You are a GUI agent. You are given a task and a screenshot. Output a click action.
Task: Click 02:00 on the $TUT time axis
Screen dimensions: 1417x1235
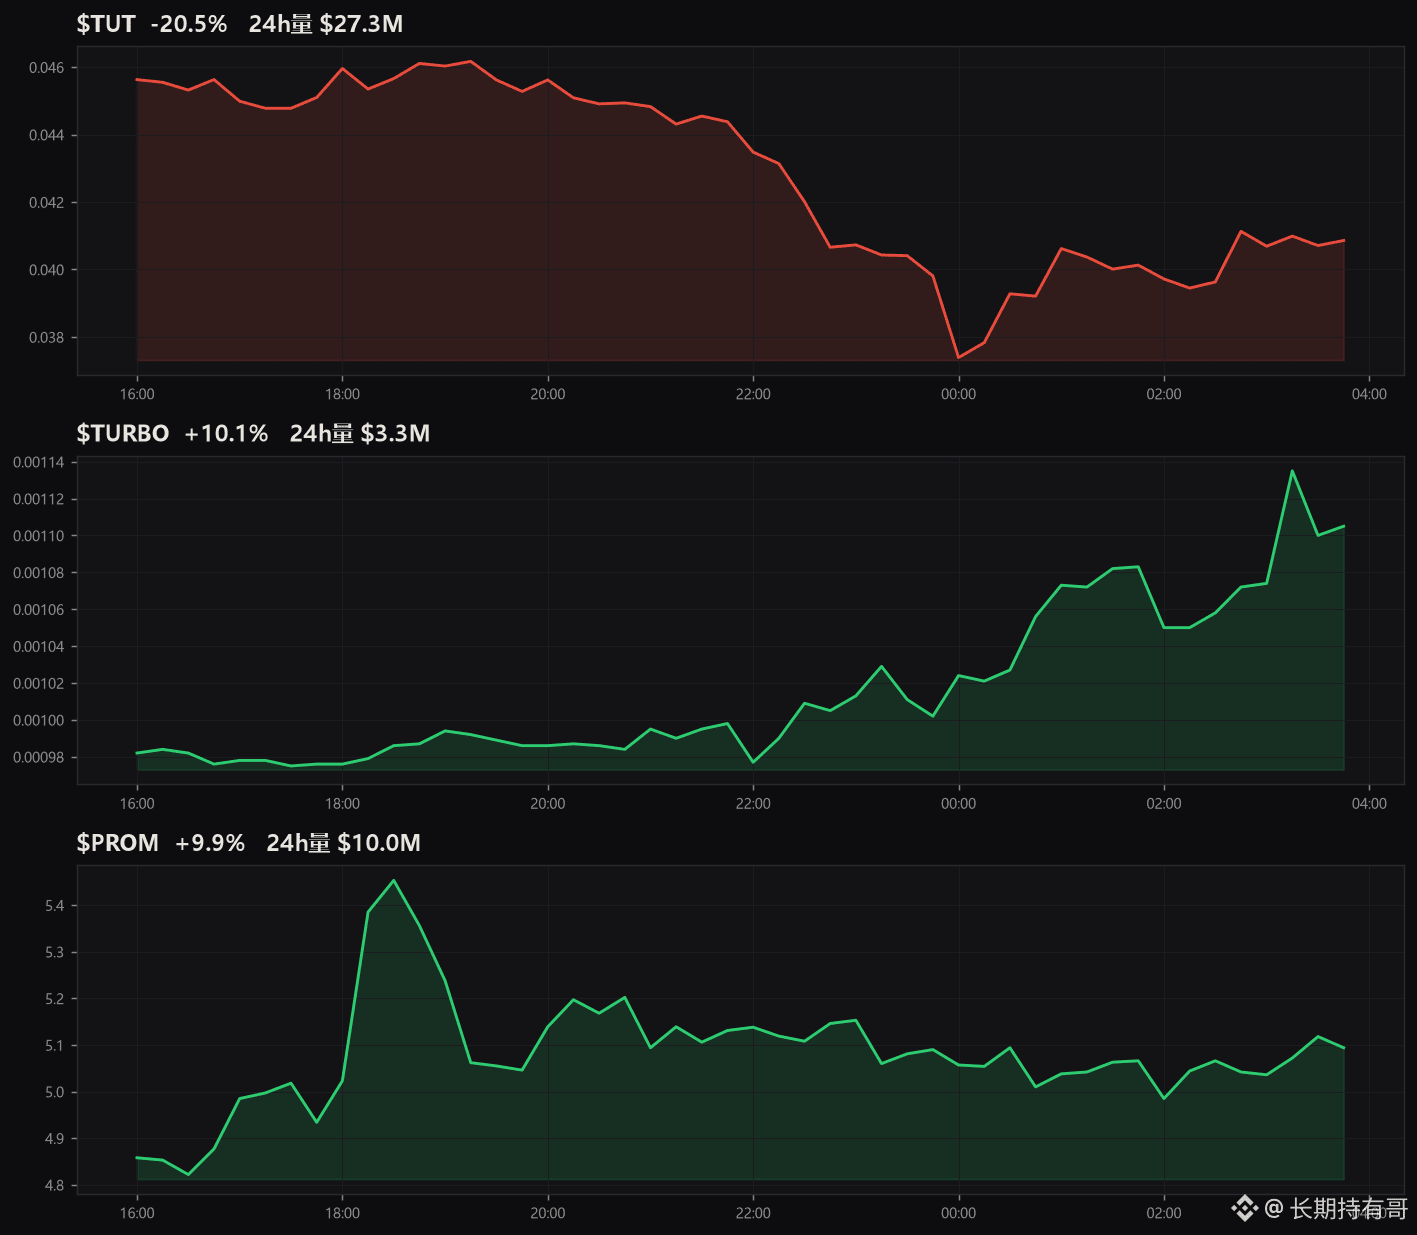[1164, 394]
